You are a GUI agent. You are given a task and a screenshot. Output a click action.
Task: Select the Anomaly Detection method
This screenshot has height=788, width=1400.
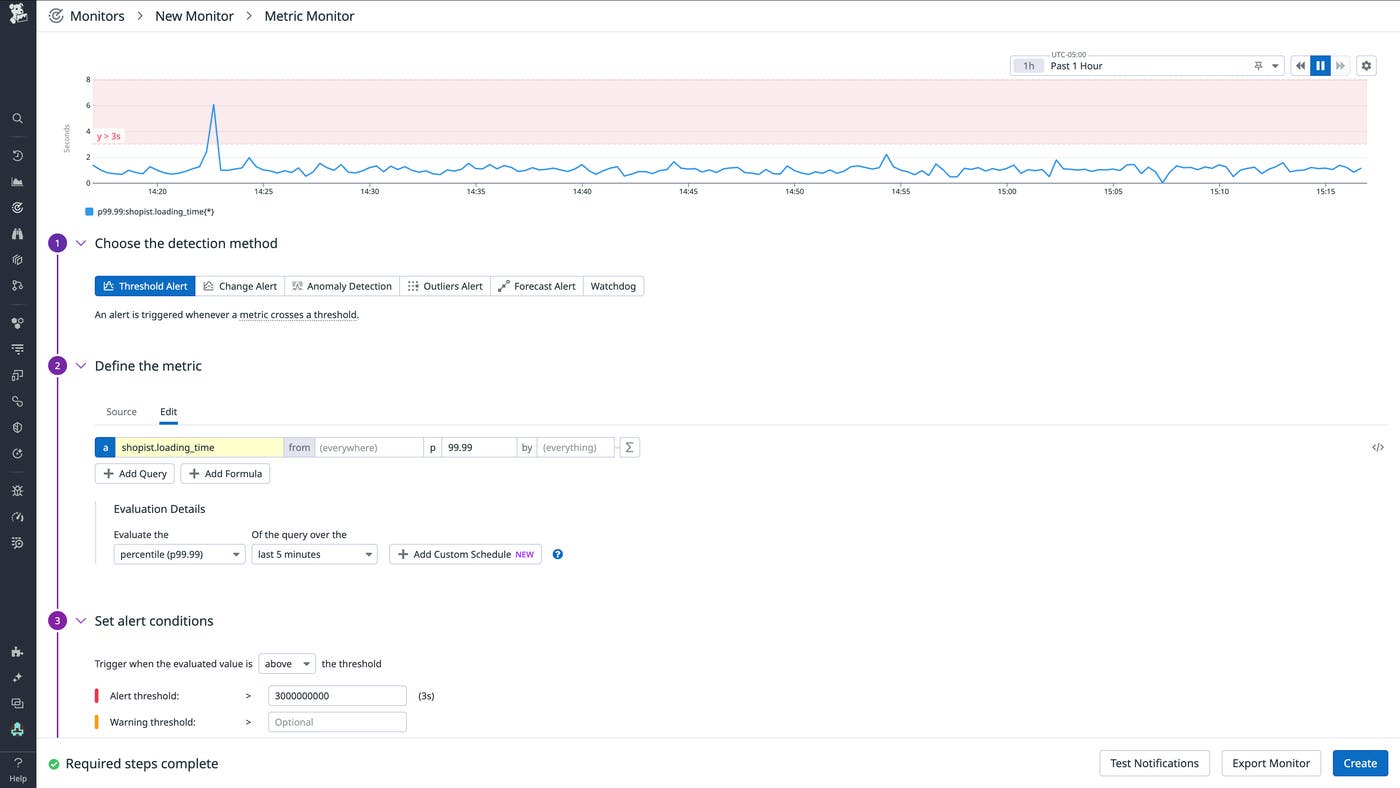point(342,286)
